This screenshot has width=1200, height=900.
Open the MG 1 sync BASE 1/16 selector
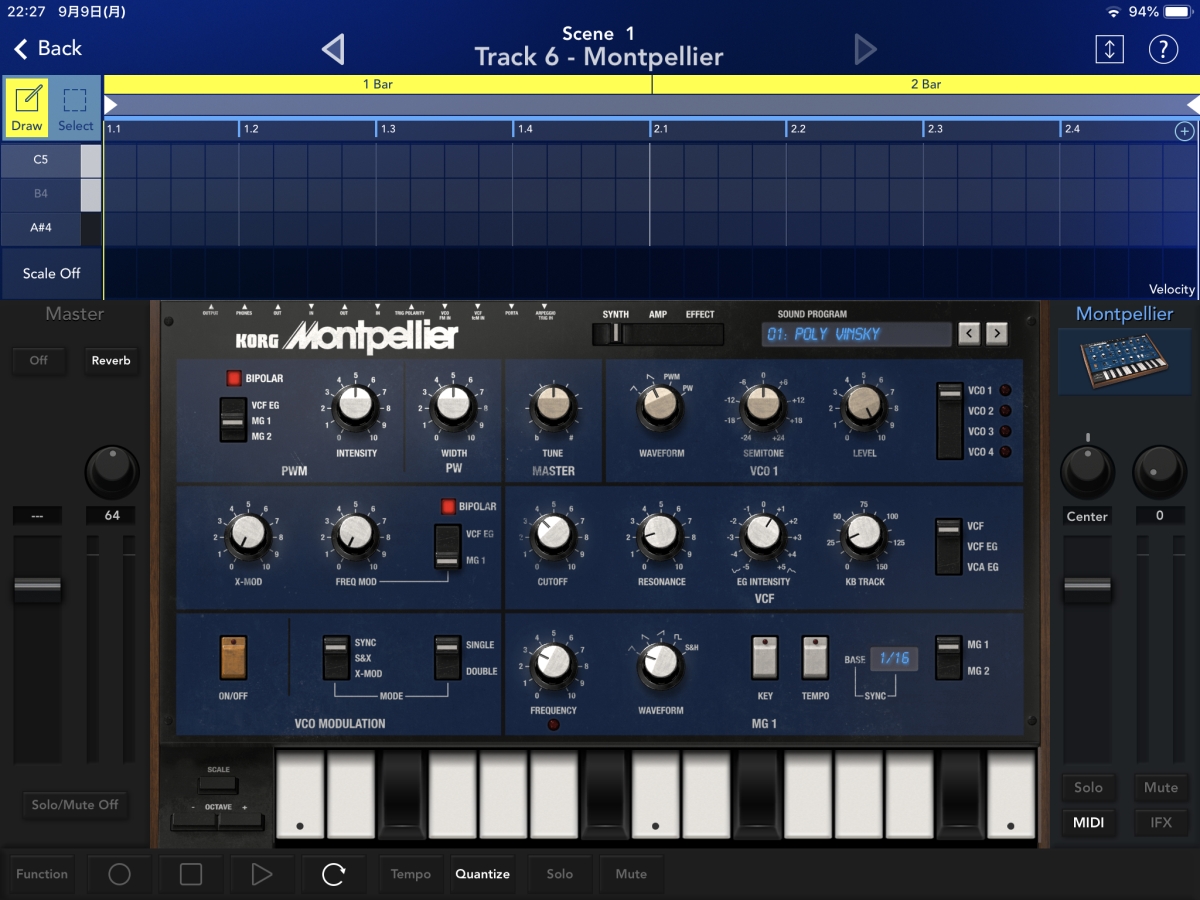893,658
